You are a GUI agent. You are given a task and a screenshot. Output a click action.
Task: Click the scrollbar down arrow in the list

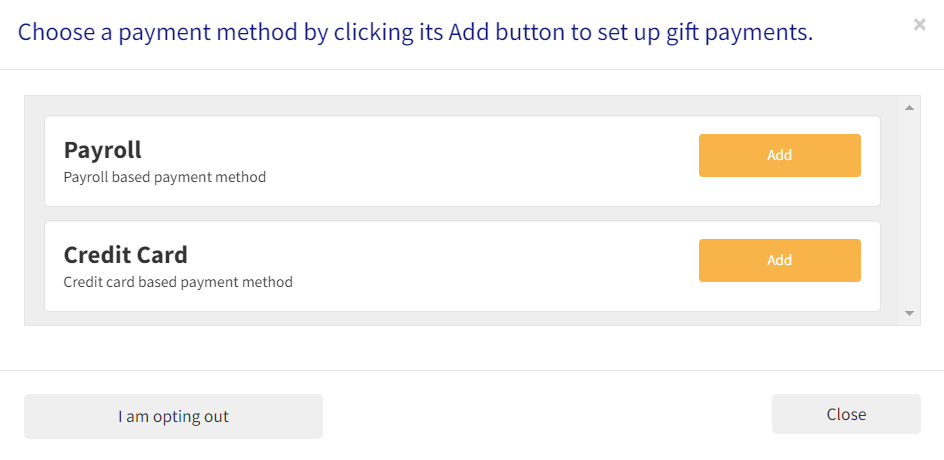(x=910, y=314)
